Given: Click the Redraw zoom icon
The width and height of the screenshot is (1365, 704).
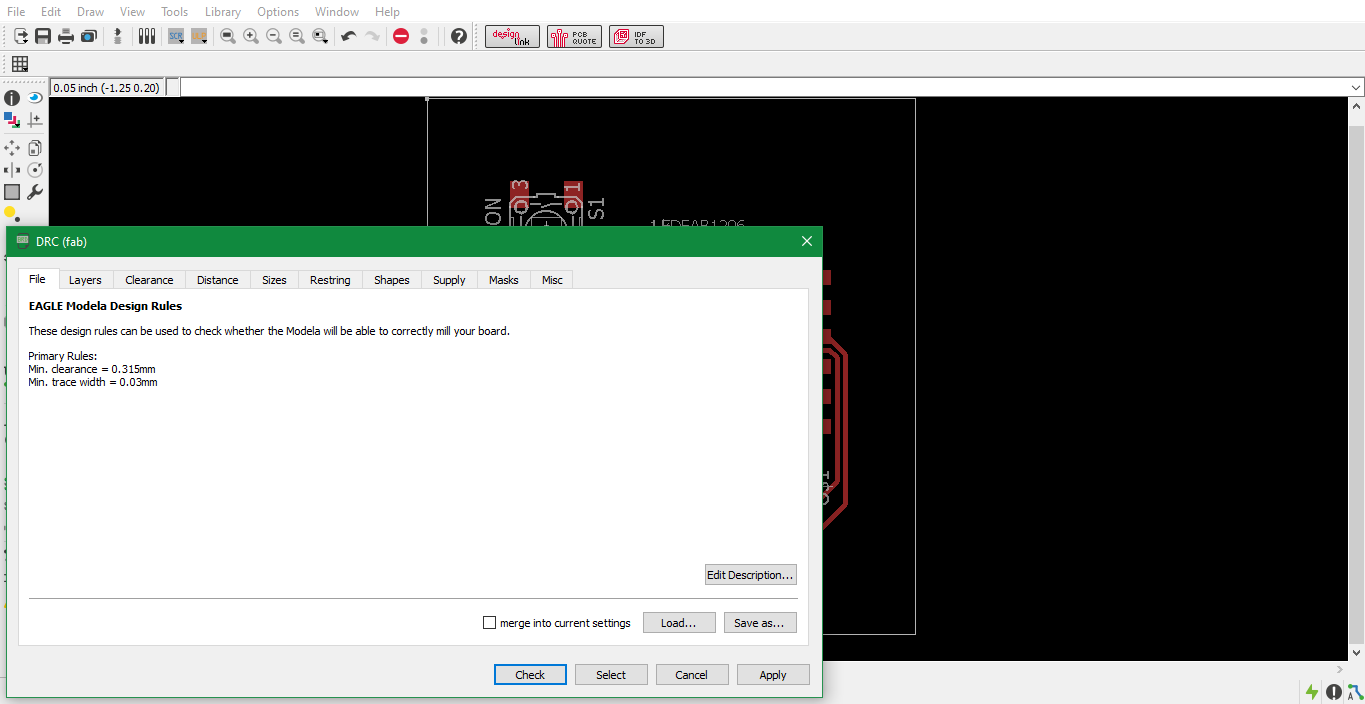Looking at the screenshot, I should [297, 36].
